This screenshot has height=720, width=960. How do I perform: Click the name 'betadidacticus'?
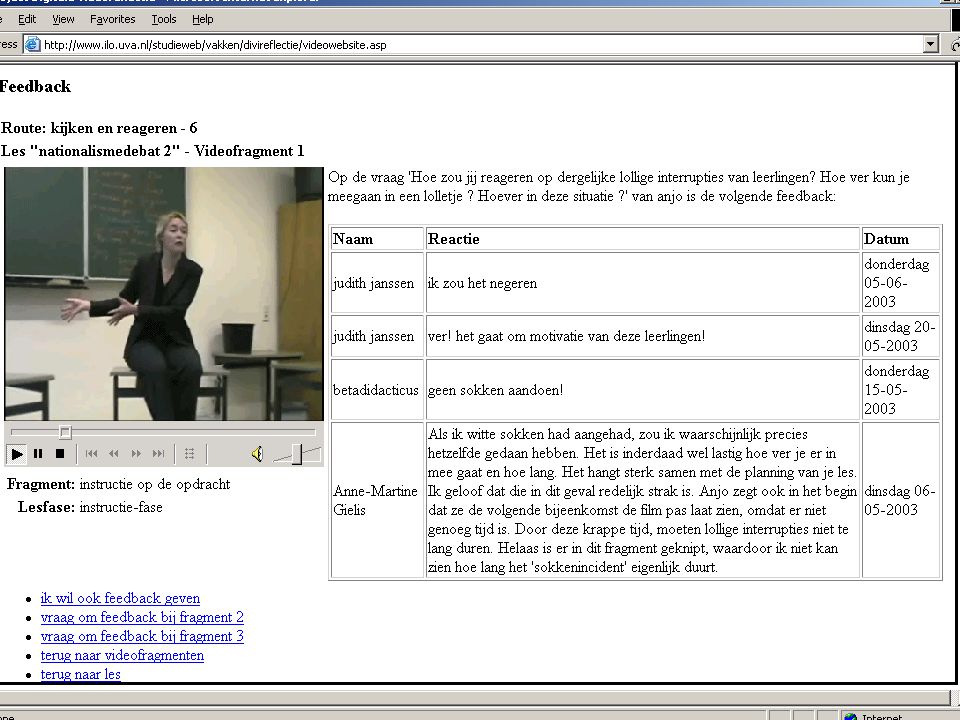tap(375, 390)
